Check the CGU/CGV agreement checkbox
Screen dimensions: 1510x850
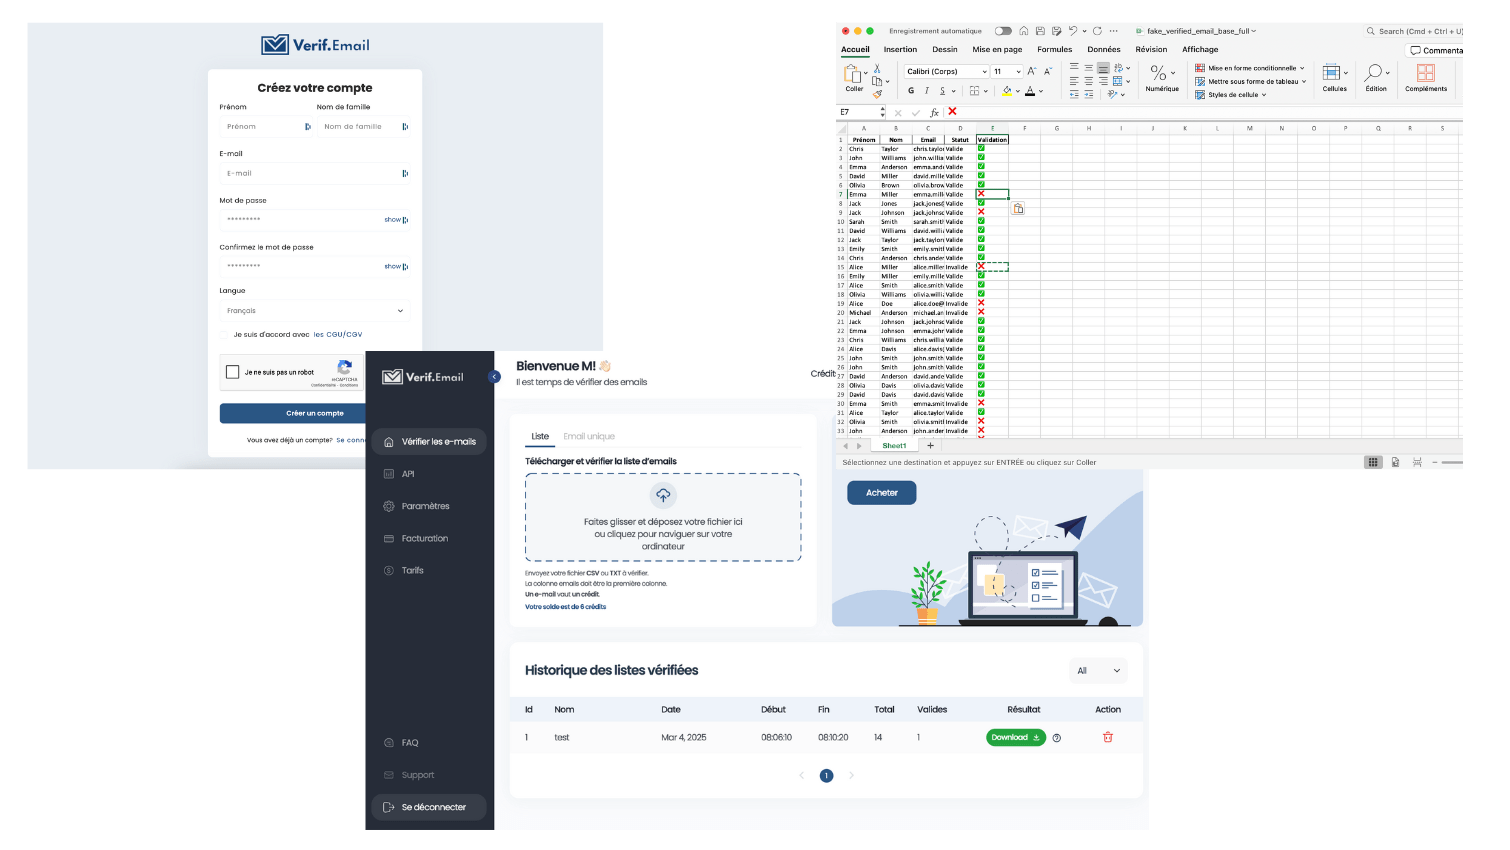click(224, 335)
